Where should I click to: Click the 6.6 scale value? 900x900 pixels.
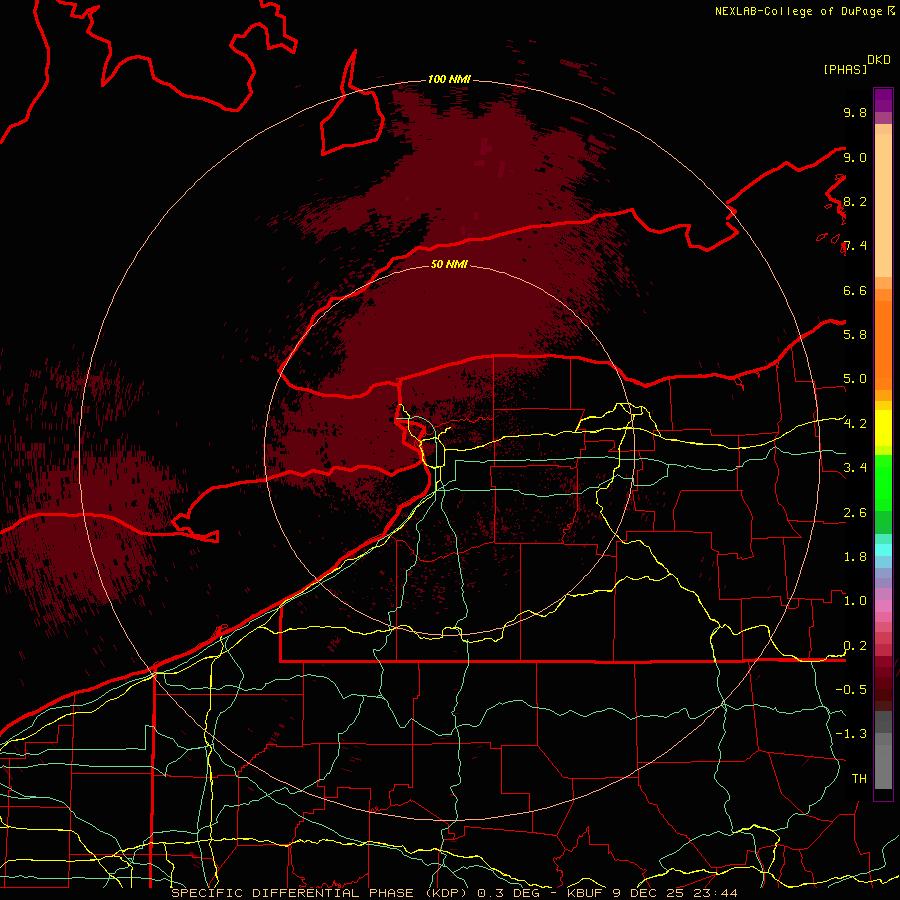point(855,290)
